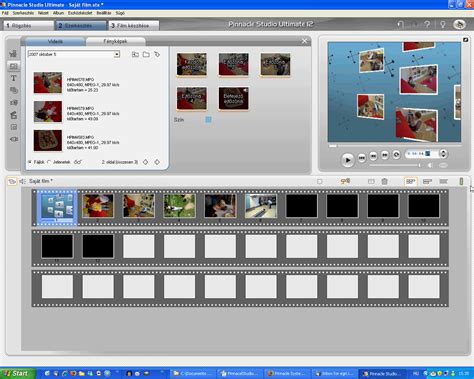Open the video album tab in sidebar
Image resolution: width=474 pixels, height=379 pixels.
[x=13, y=54]
